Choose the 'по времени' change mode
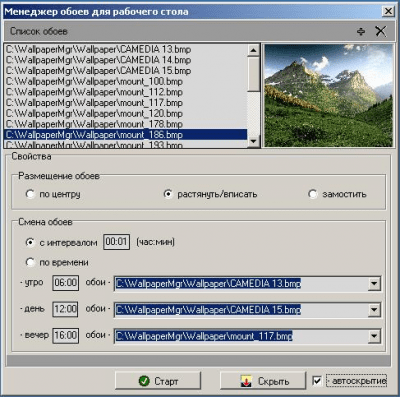This screenshot has width=400, height=397. coord(30,262)
